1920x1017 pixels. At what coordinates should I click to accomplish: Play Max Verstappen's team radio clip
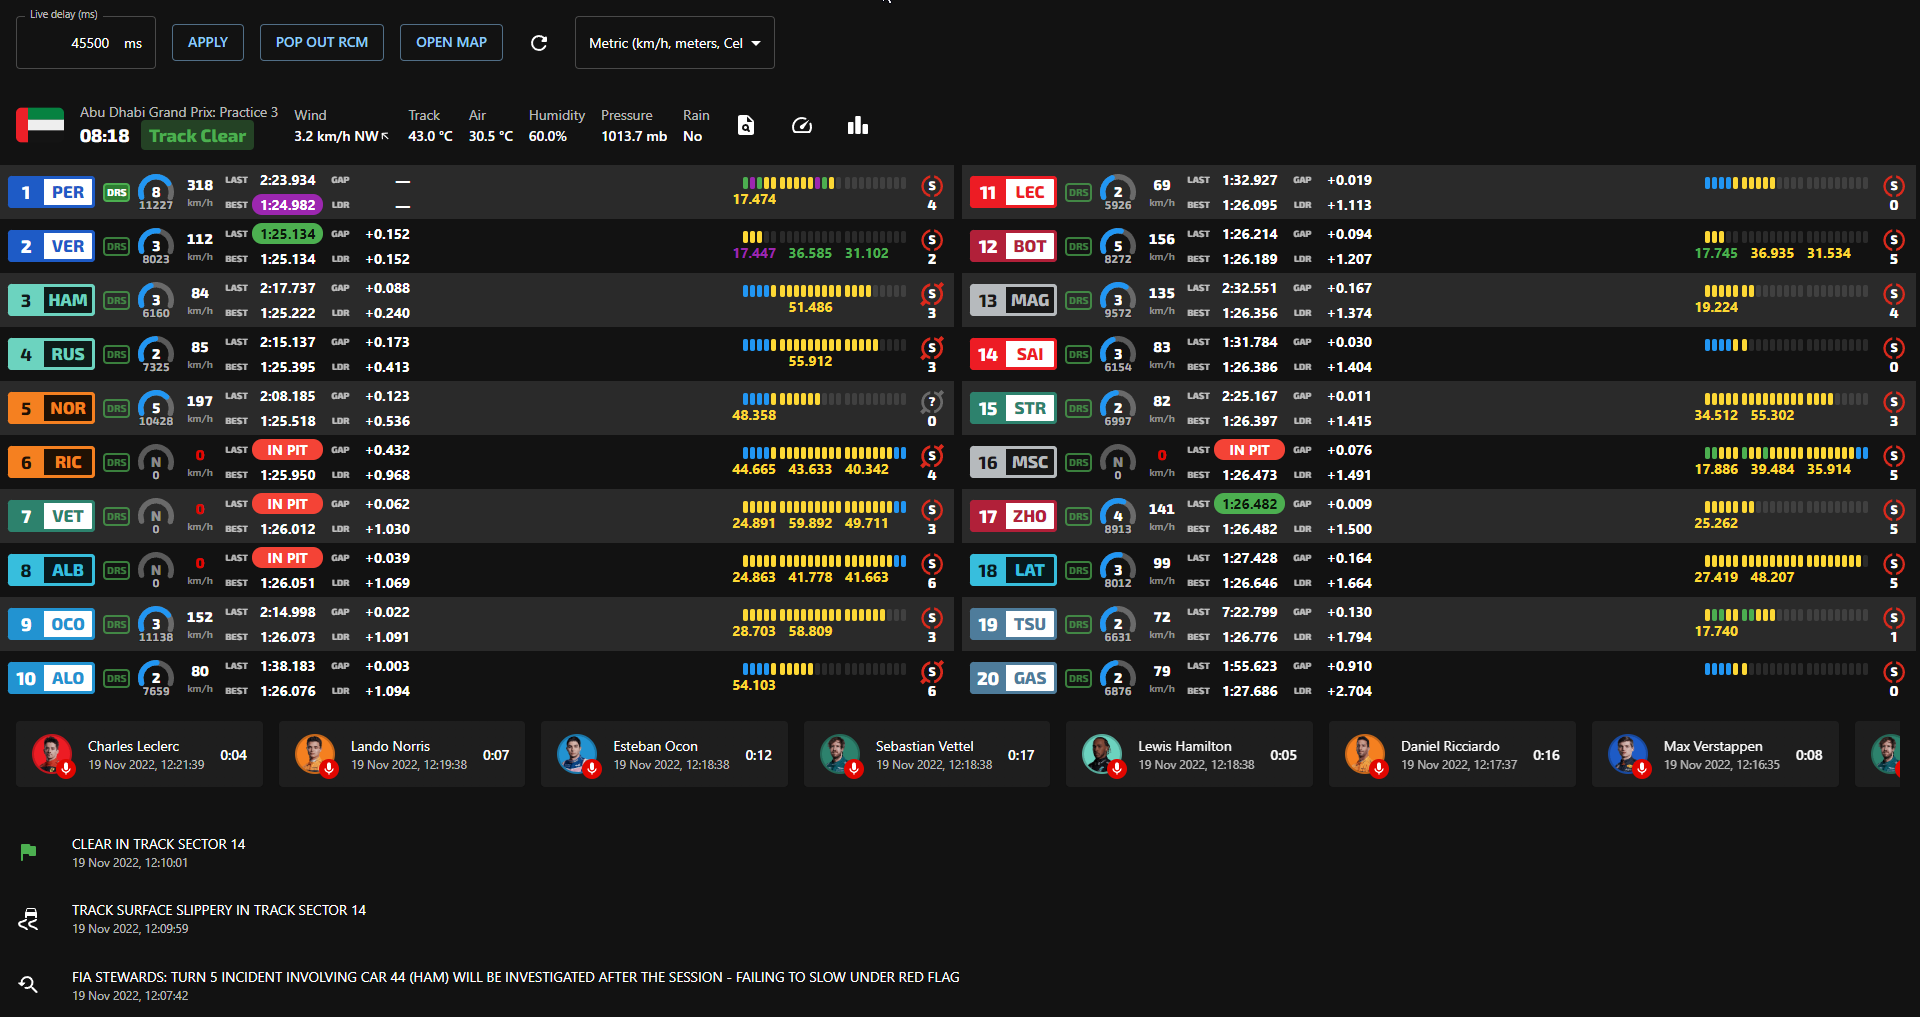pos(1627,755)
